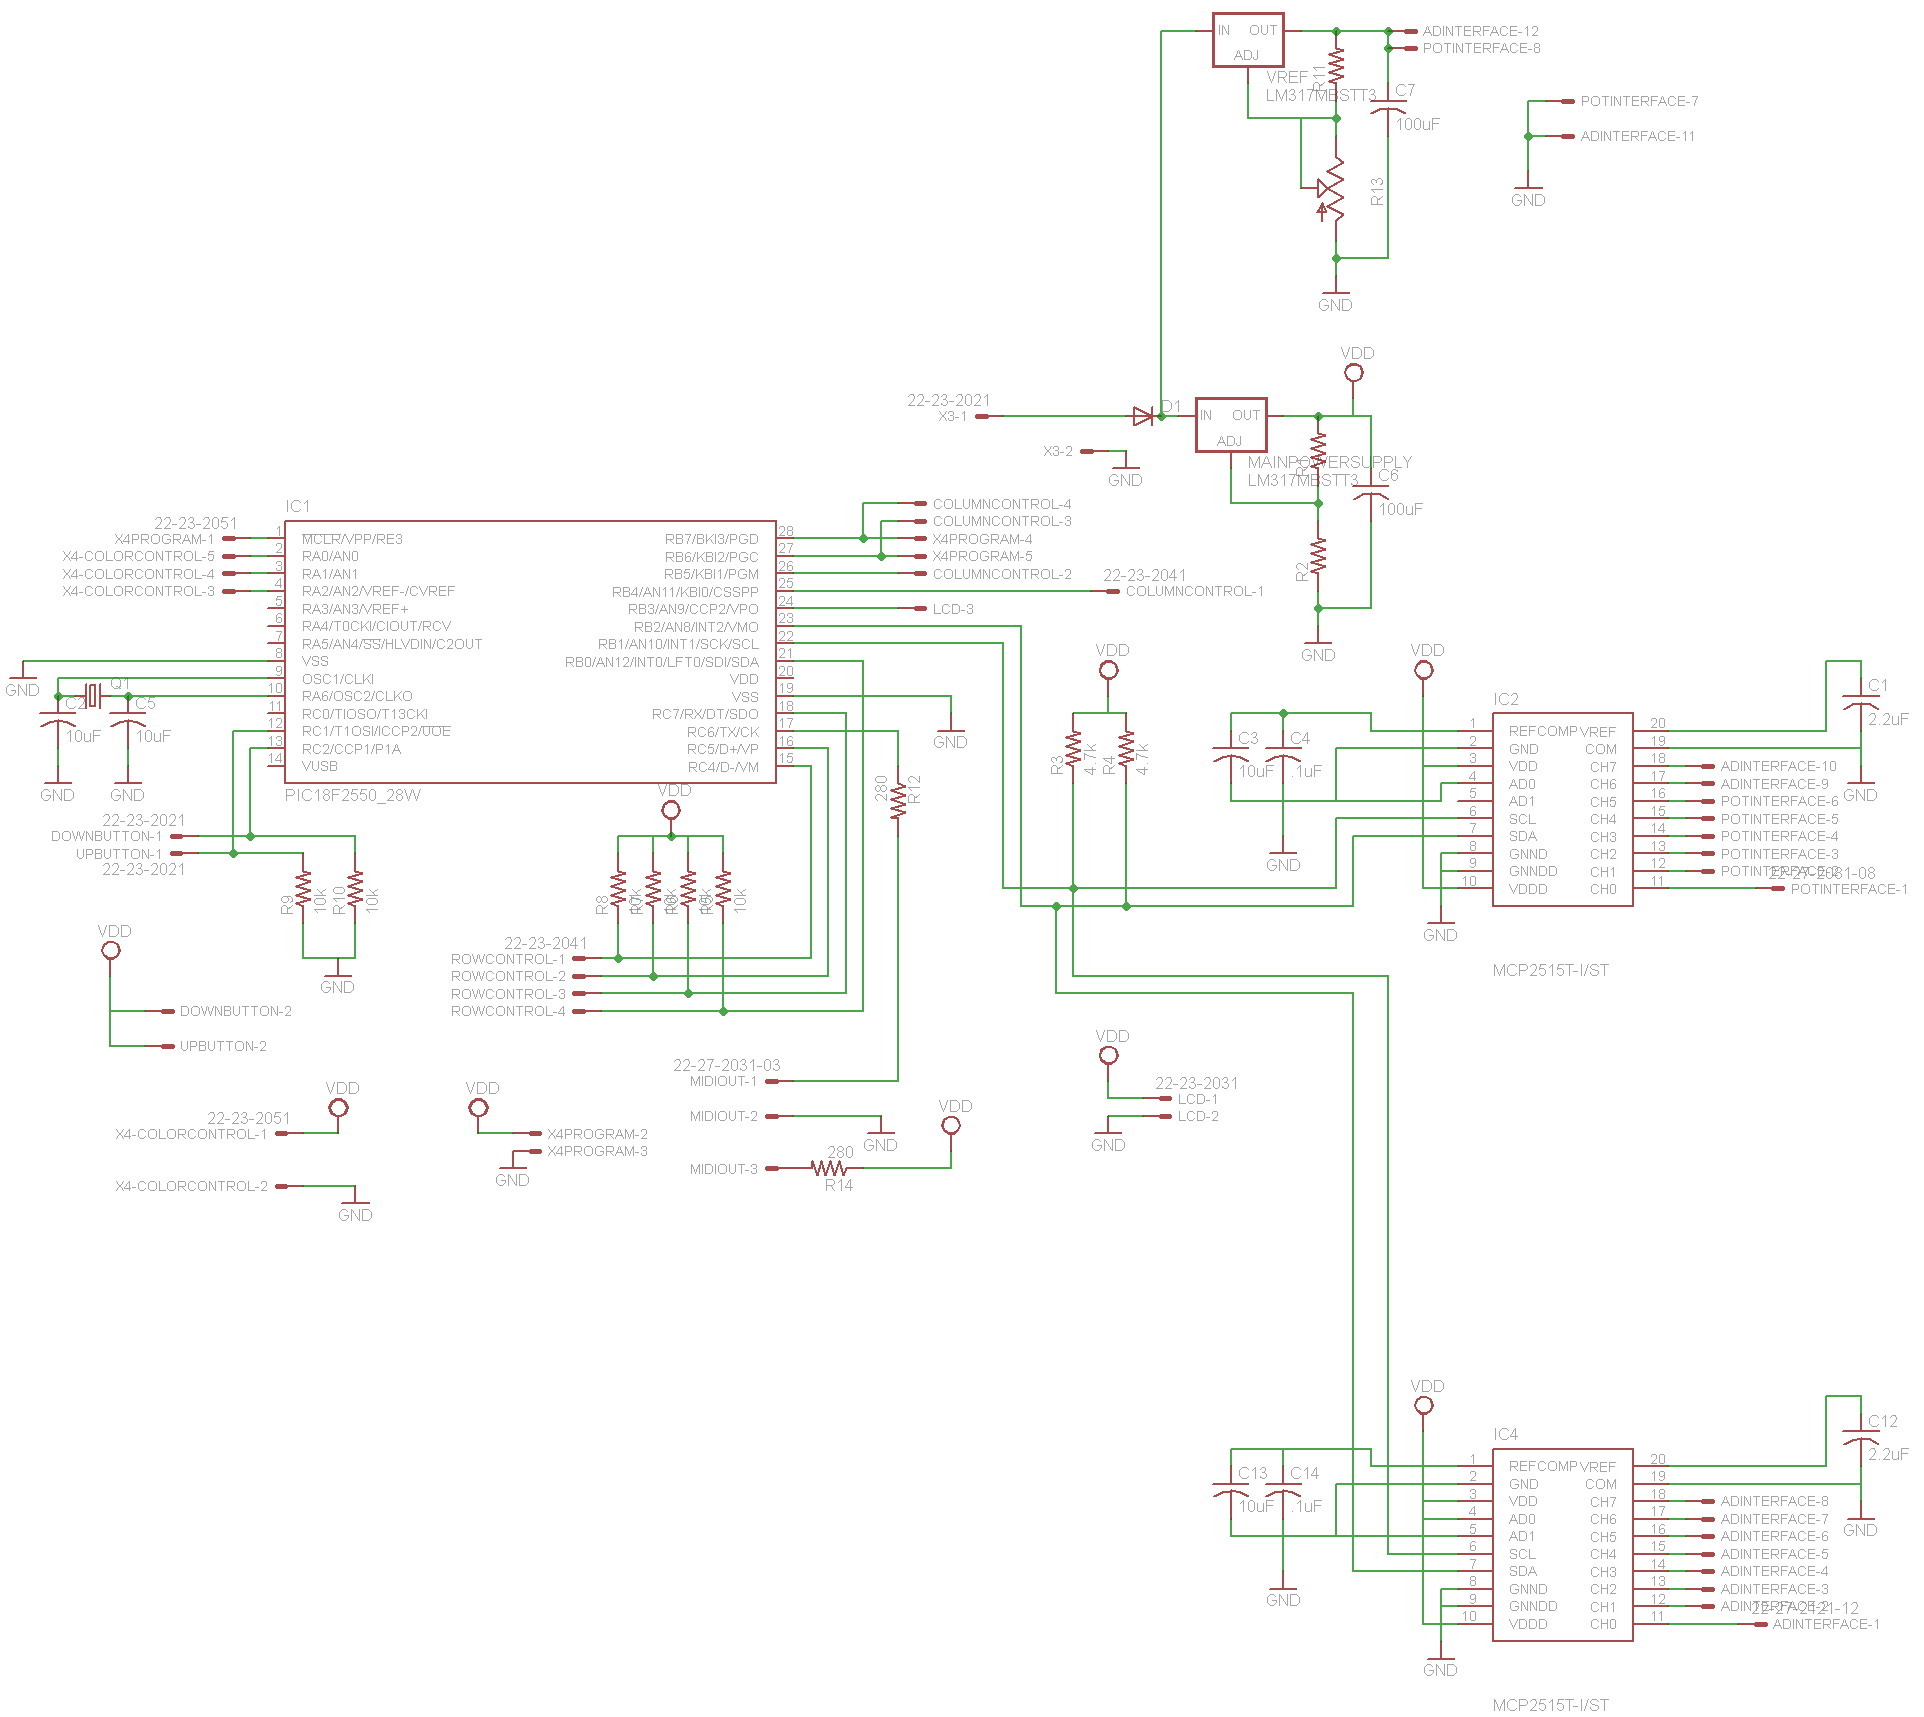Click the ADINTERFACE-8 label near IC4
The width and height of the screenshot is (1924, 1717).
point(1774,1501)
